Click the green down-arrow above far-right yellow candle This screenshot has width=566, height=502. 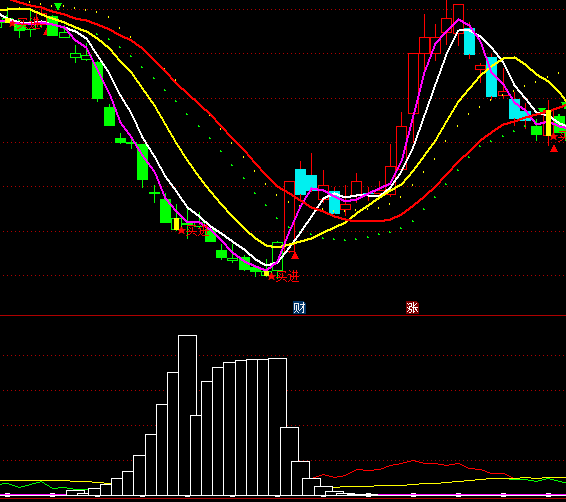tap(542, 110)
